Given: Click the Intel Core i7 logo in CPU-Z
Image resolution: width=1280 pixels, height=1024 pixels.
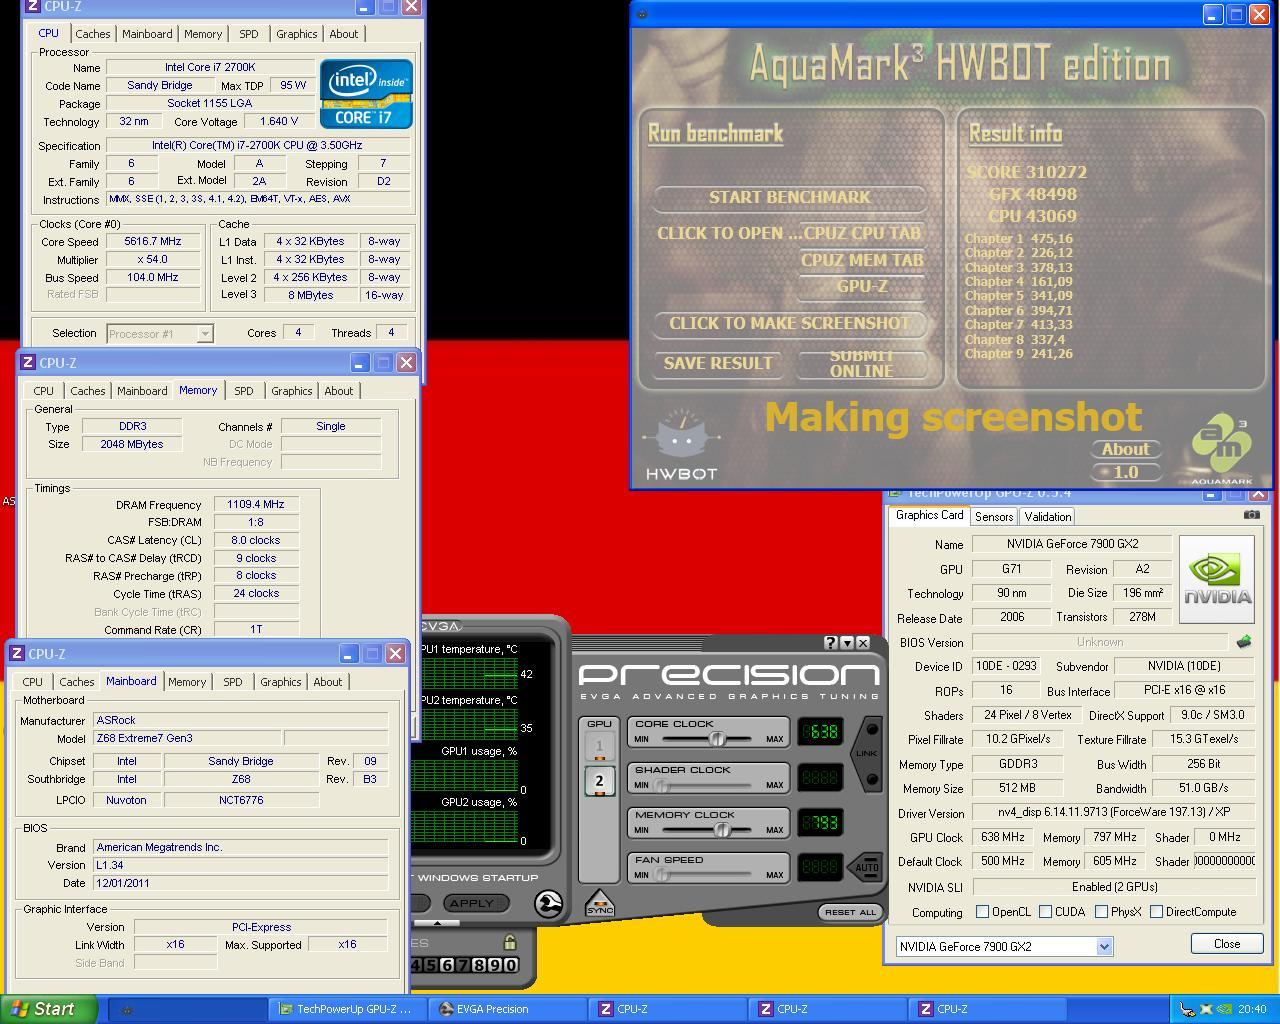Looking at the screenshot, I should pos(366,94).
